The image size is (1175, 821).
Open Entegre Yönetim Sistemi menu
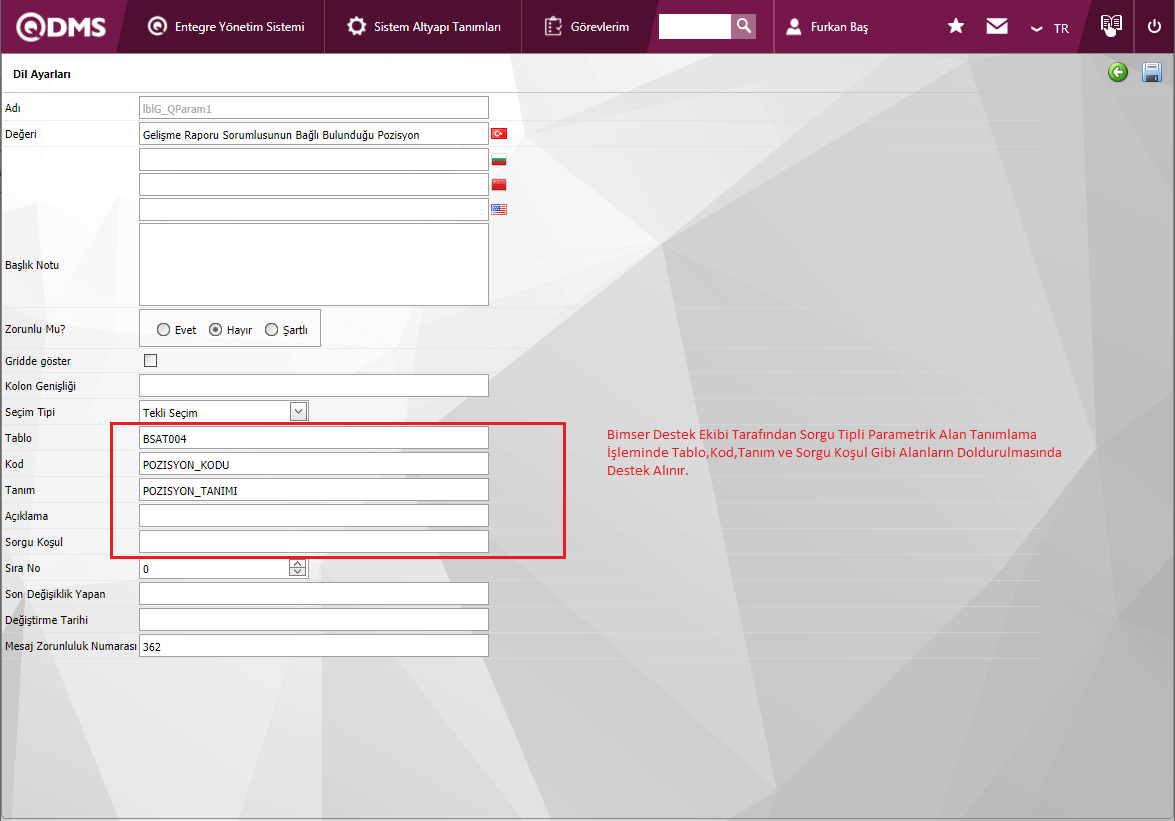[x=226, y=27]
